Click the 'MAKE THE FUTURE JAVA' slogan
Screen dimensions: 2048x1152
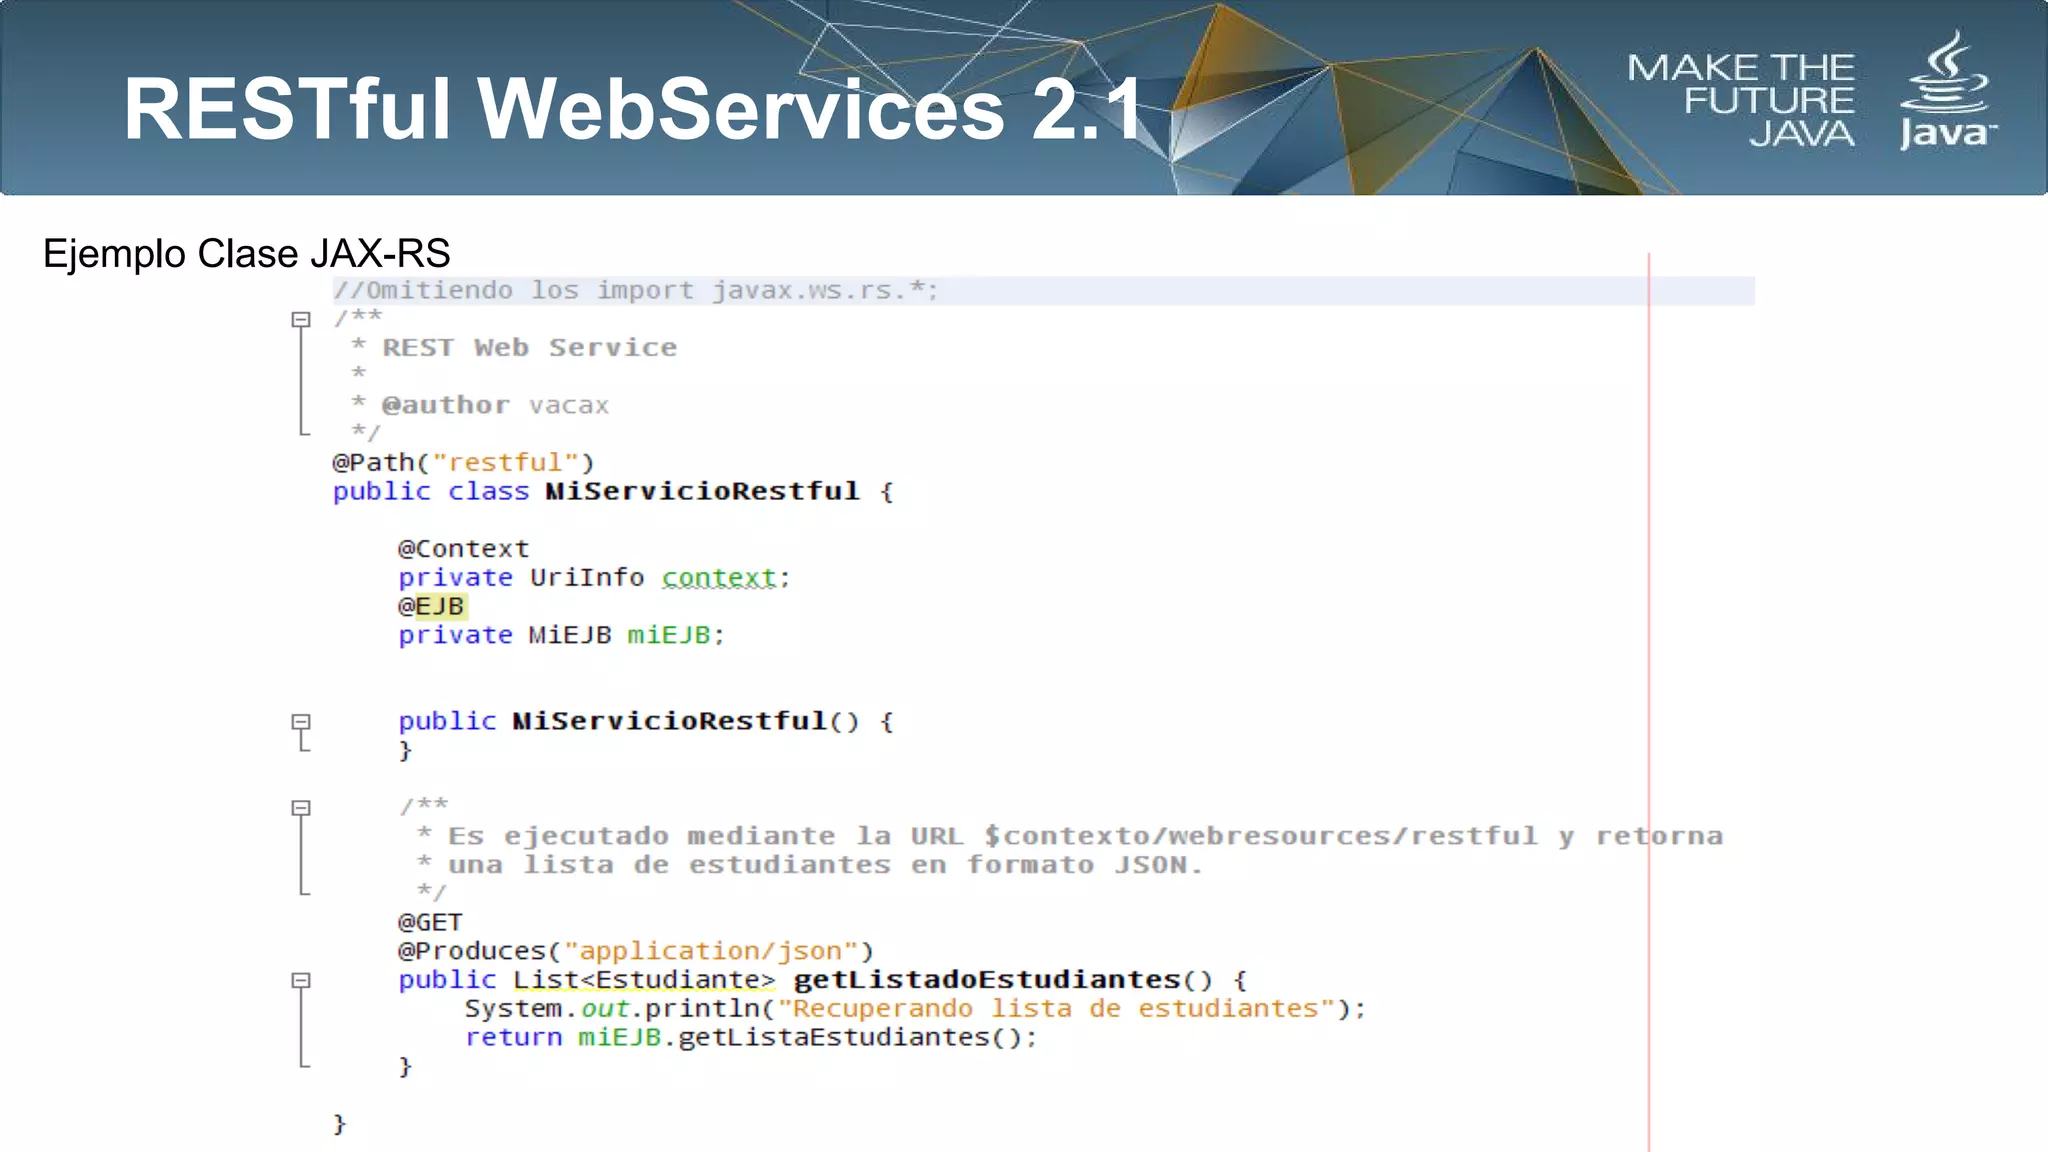(1741, 100)
